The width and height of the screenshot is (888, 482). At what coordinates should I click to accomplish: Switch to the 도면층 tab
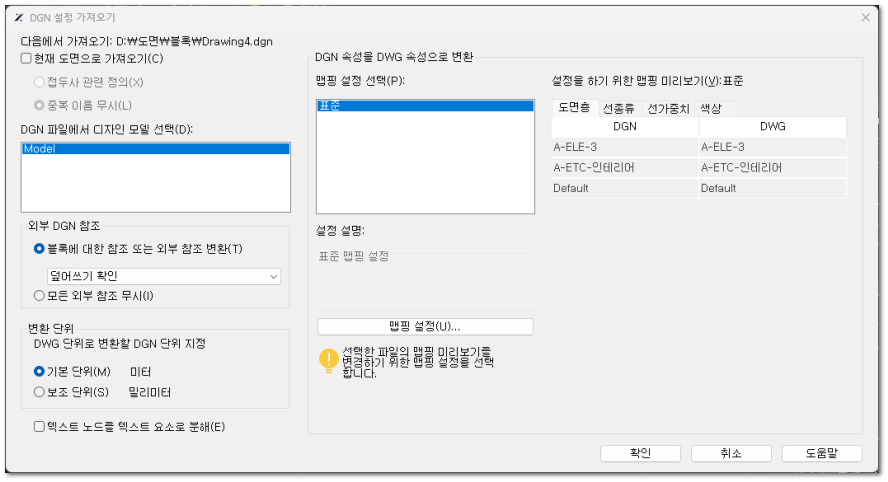click(574, 108)
